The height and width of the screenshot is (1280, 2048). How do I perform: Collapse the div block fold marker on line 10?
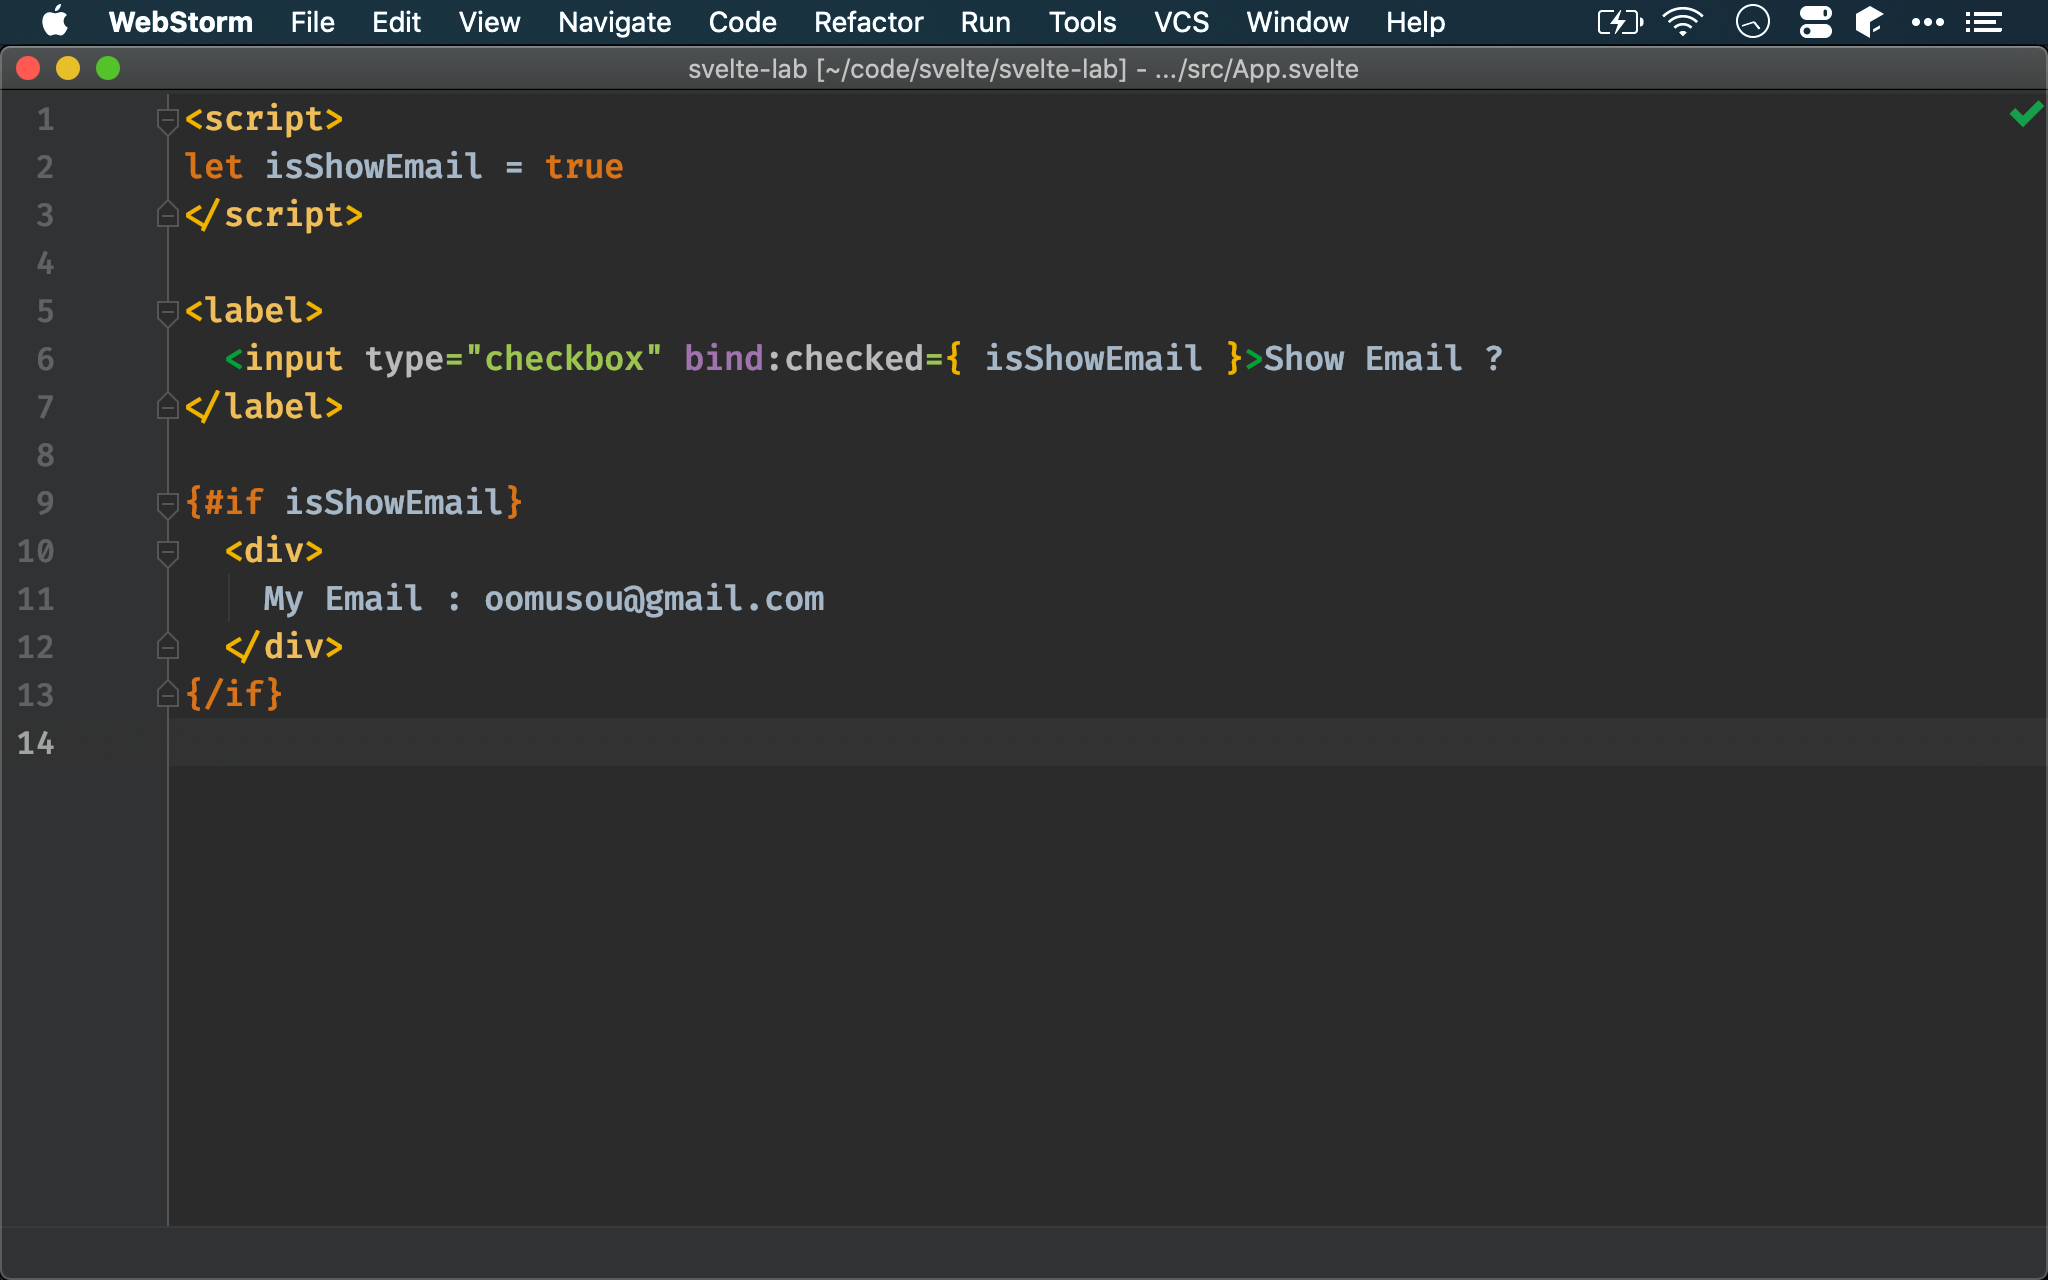pos(167,552)
